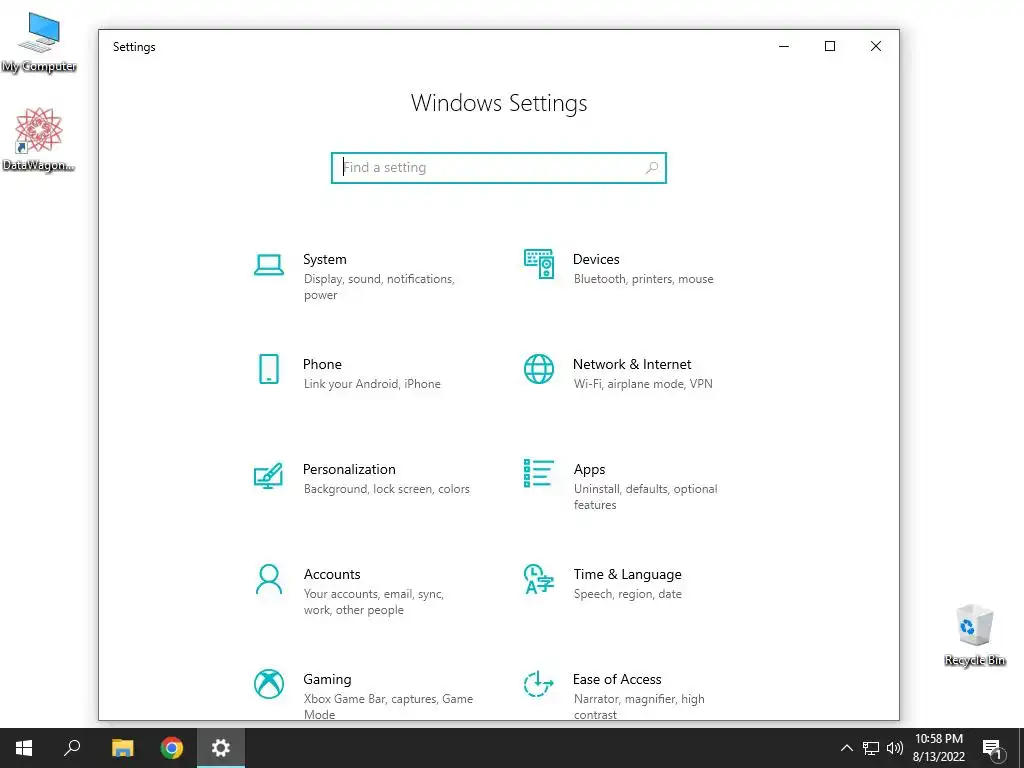
Task: Launch File Explorer from the taskbar
Action: coord(122,748)
